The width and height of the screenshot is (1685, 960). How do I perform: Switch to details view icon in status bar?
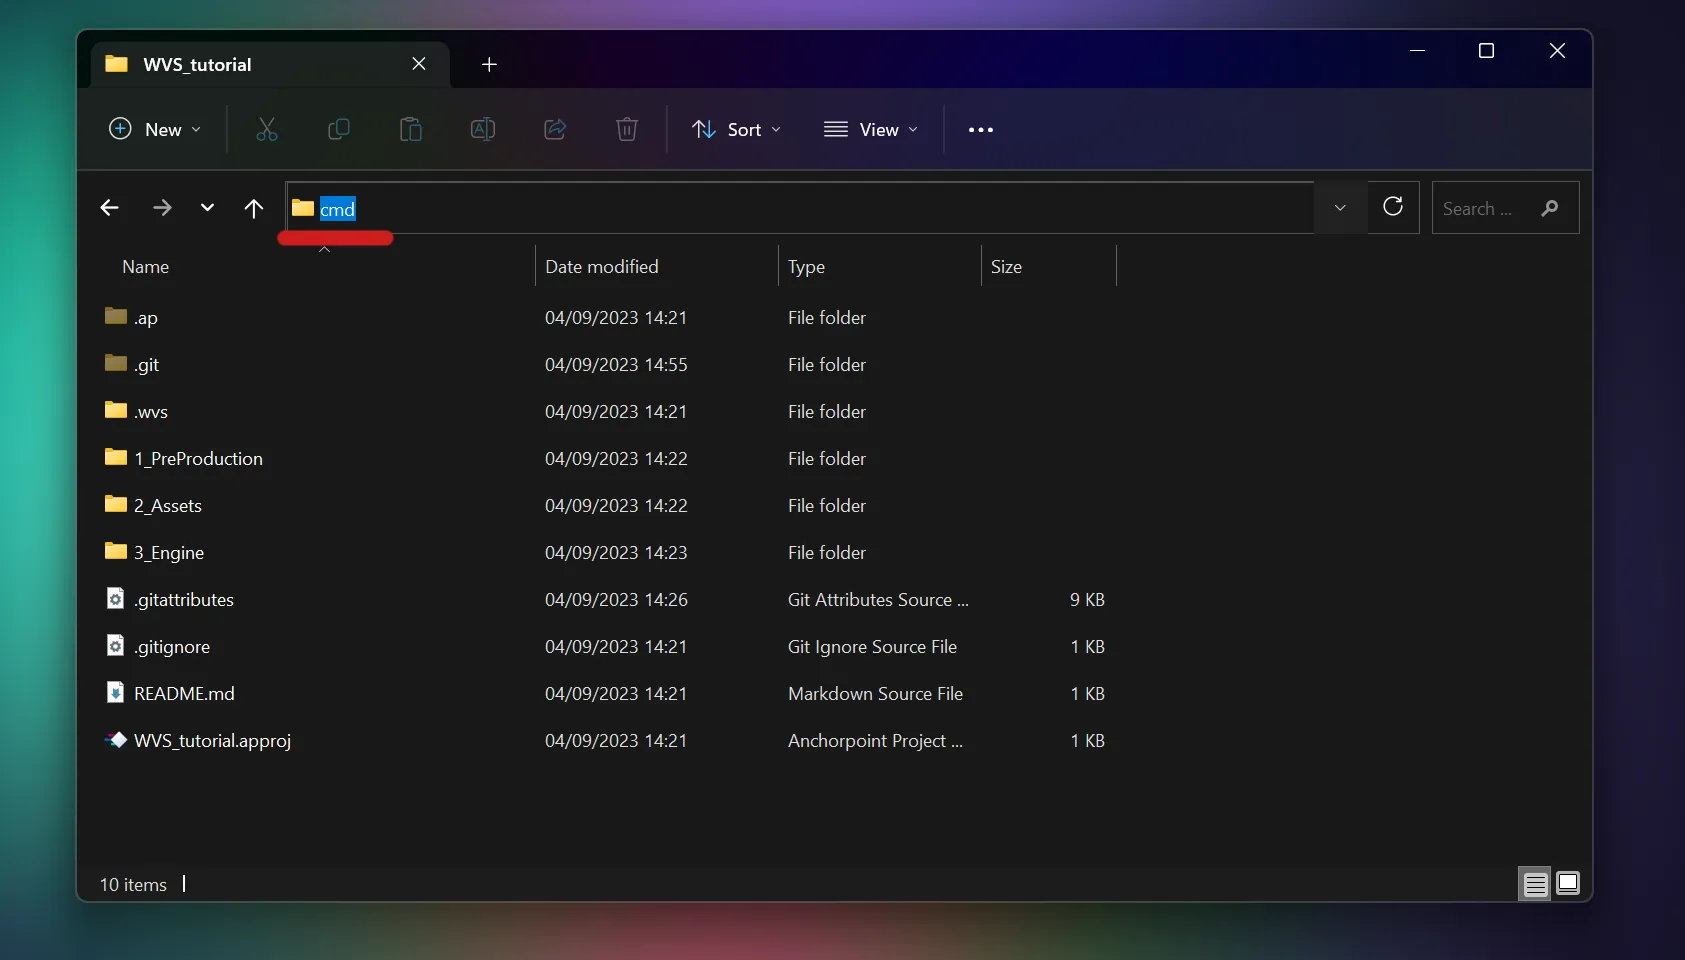pos(1536,884)
